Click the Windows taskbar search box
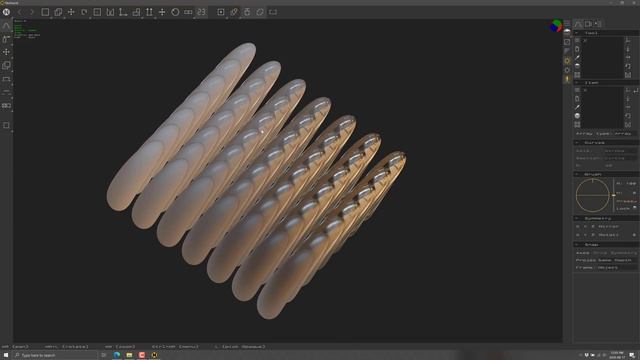Viewport: 640px width, 360px height. coord(55,355)
